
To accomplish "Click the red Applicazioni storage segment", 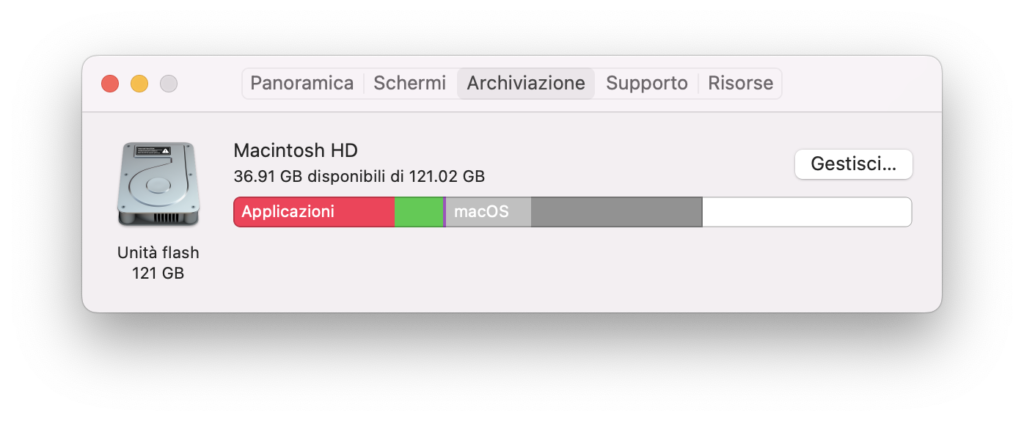I will pyautogui.click(x=314, y=212).
